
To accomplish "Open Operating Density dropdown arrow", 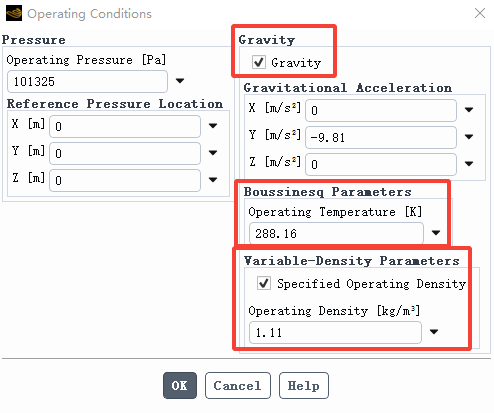I will point(434,332).
